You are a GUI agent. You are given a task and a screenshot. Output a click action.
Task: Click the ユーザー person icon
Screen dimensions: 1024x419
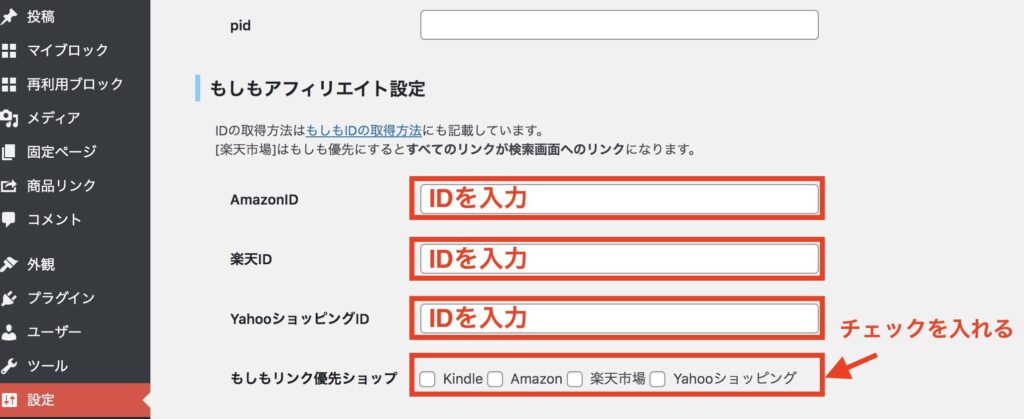(x=8, y=332)
